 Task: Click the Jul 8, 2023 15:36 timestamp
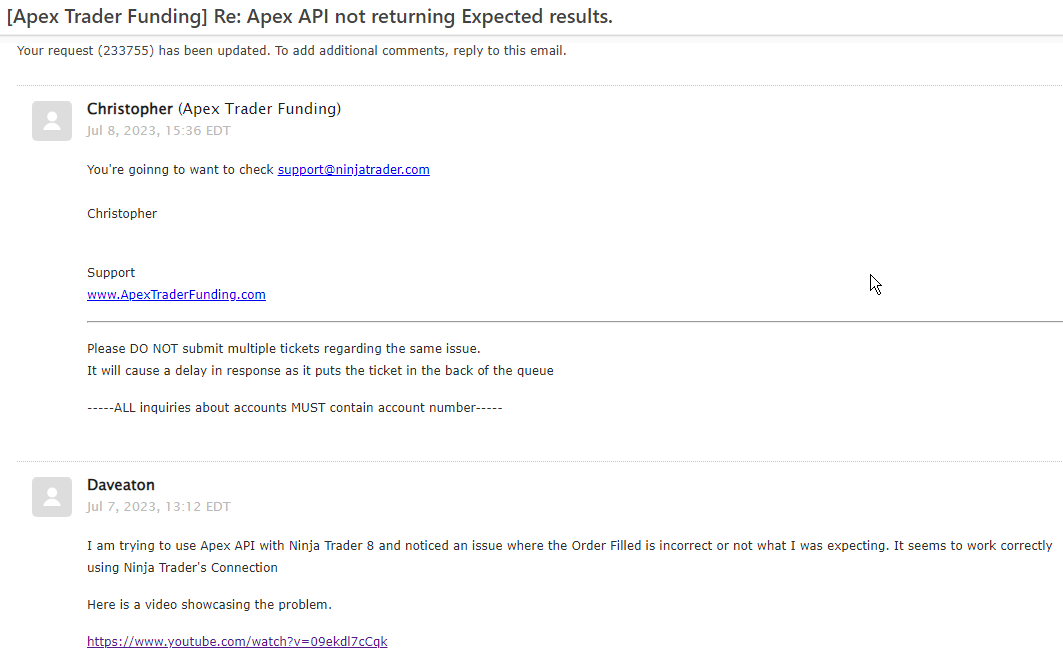[x=159, y=131]
